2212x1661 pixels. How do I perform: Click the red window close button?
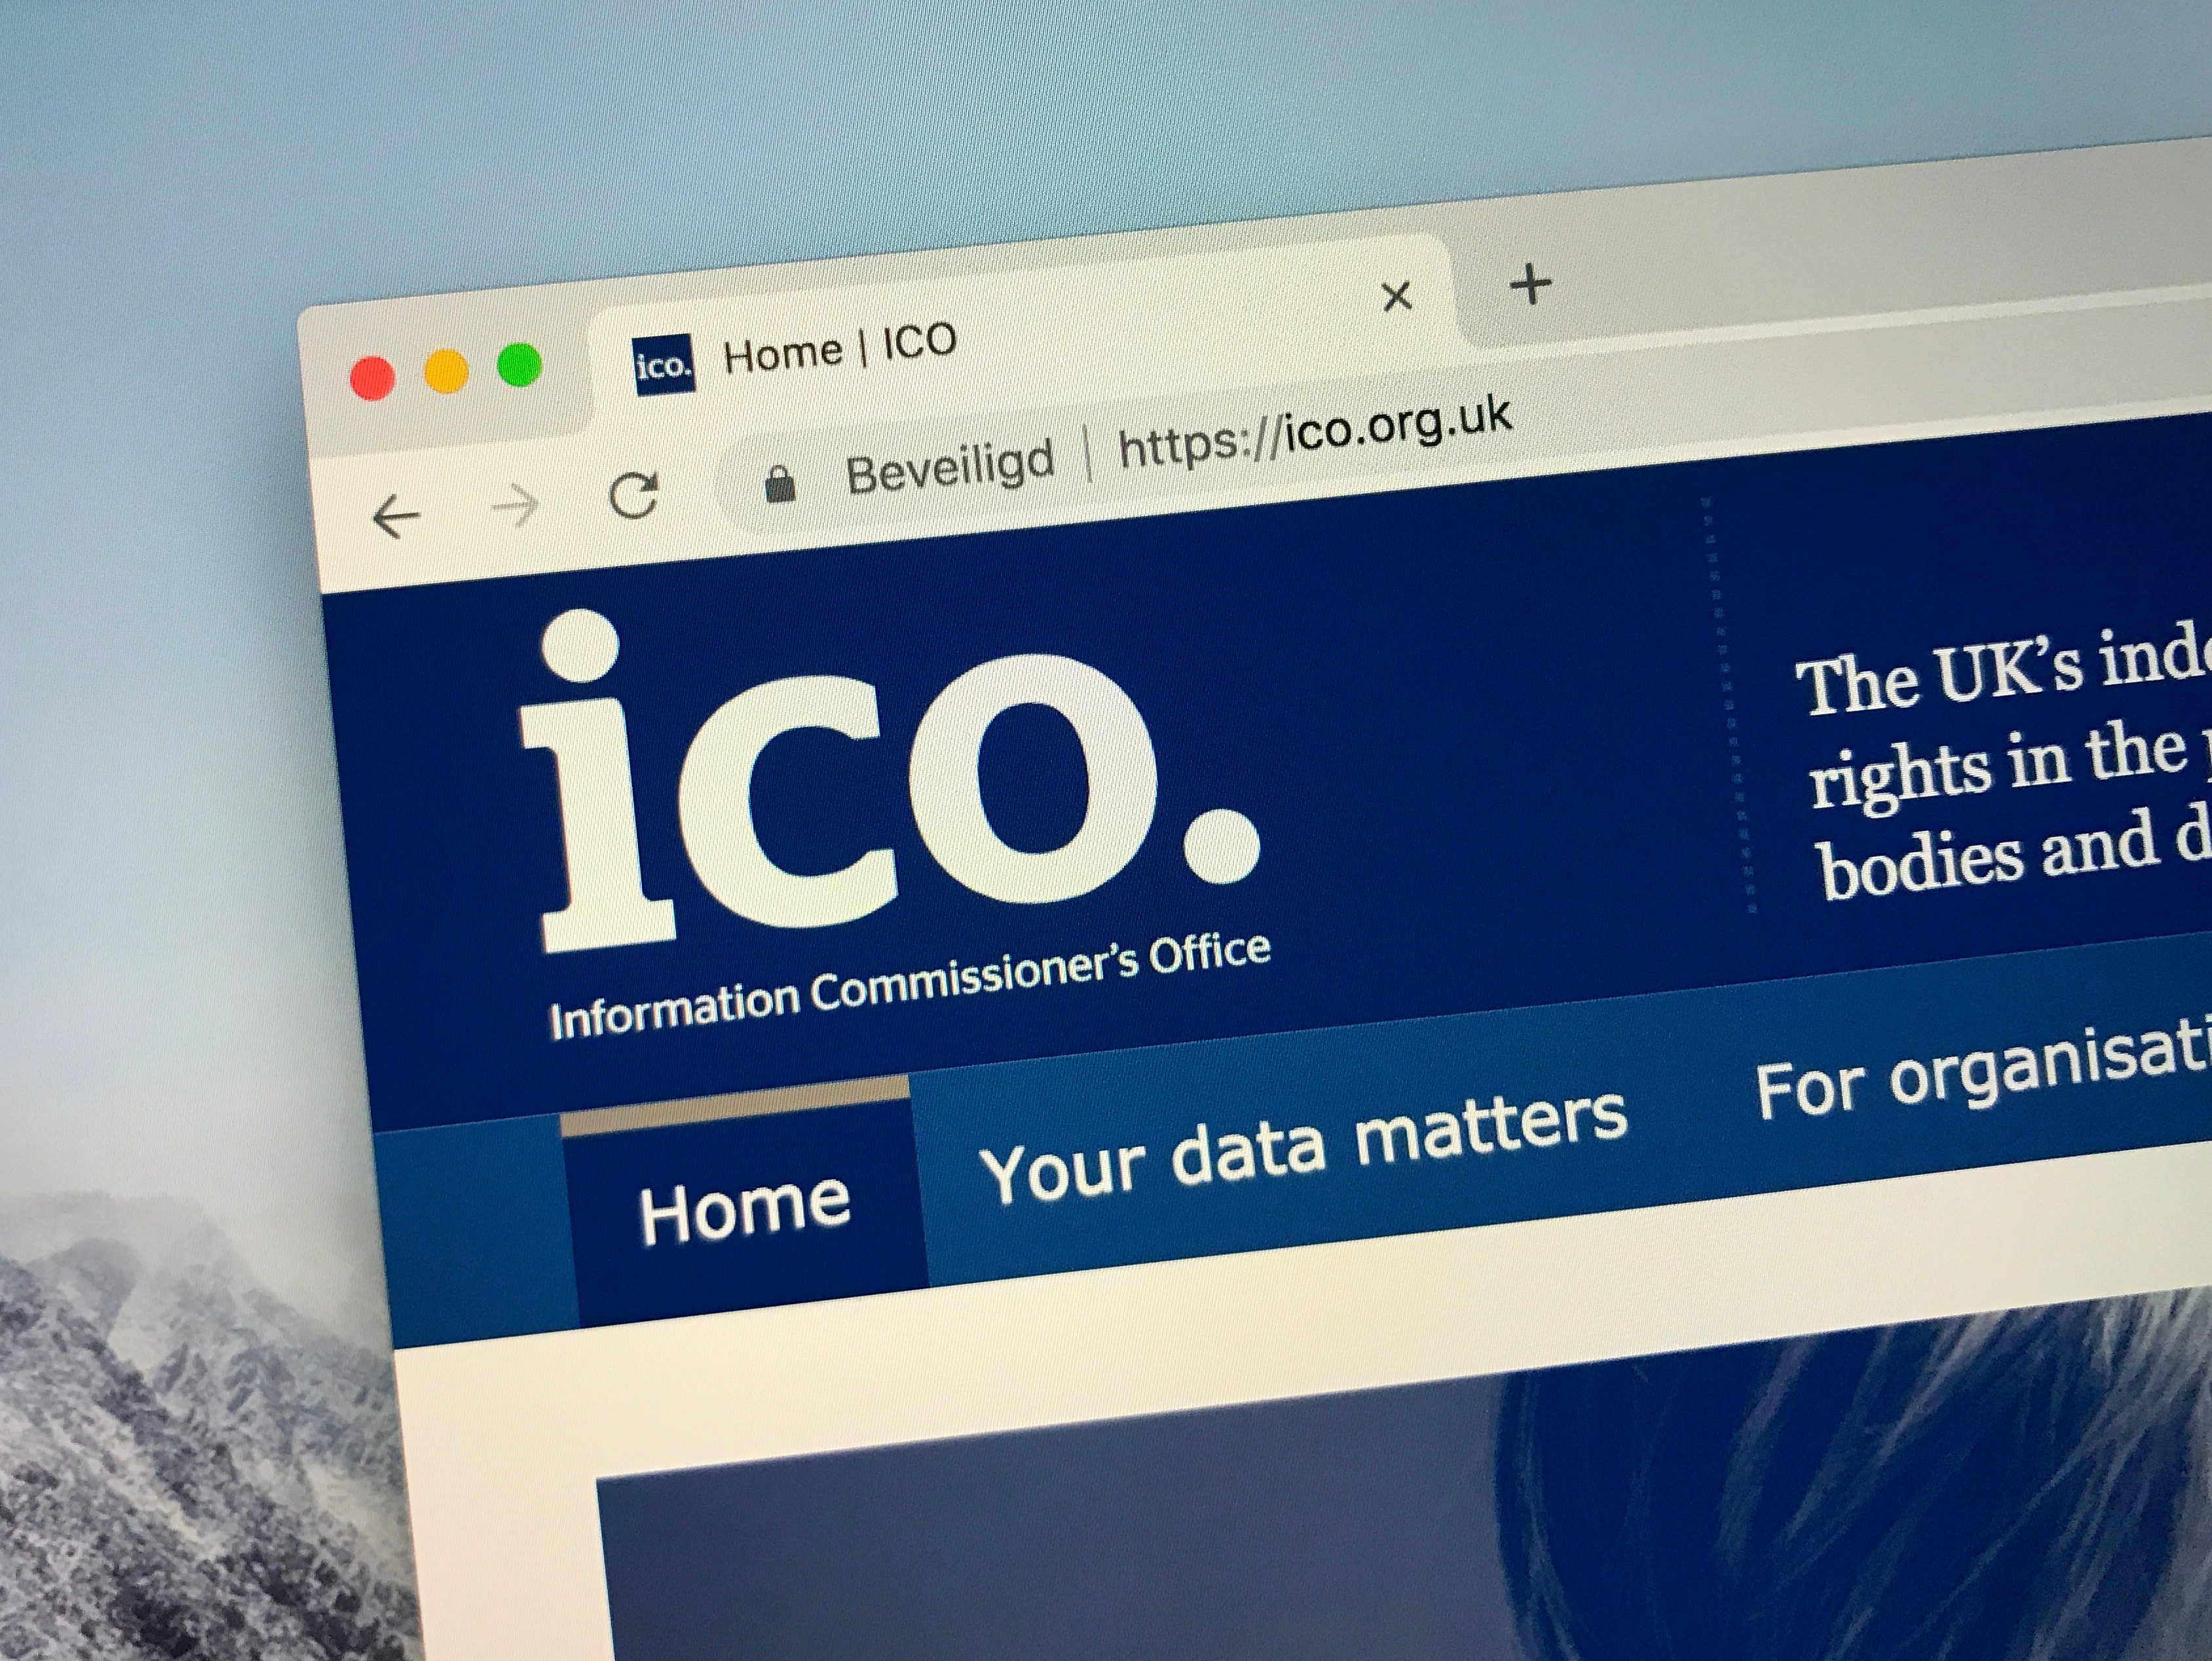pyautogui.click(x=372, y=379)
